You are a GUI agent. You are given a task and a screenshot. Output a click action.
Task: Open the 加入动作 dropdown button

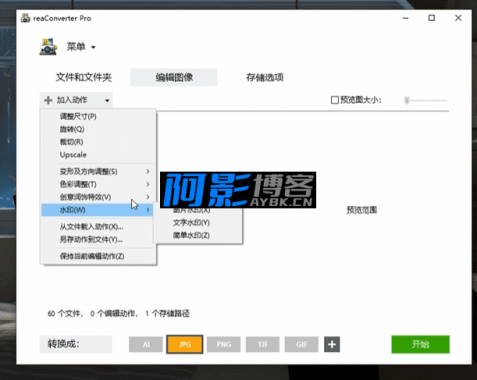point(76,100)
